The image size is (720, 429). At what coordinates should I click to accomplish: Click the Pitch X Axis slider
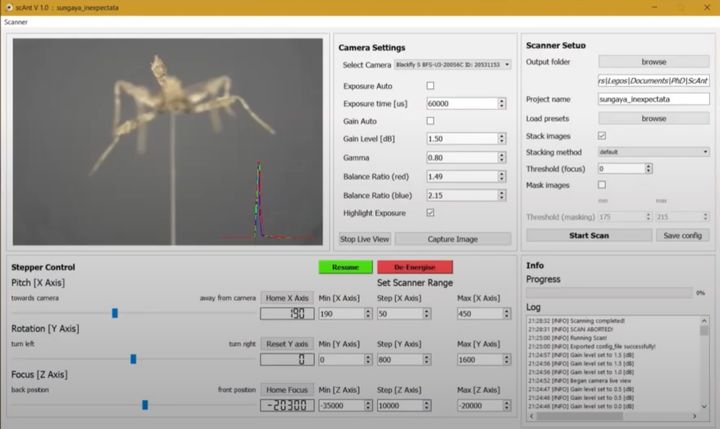tap(115, 313)
